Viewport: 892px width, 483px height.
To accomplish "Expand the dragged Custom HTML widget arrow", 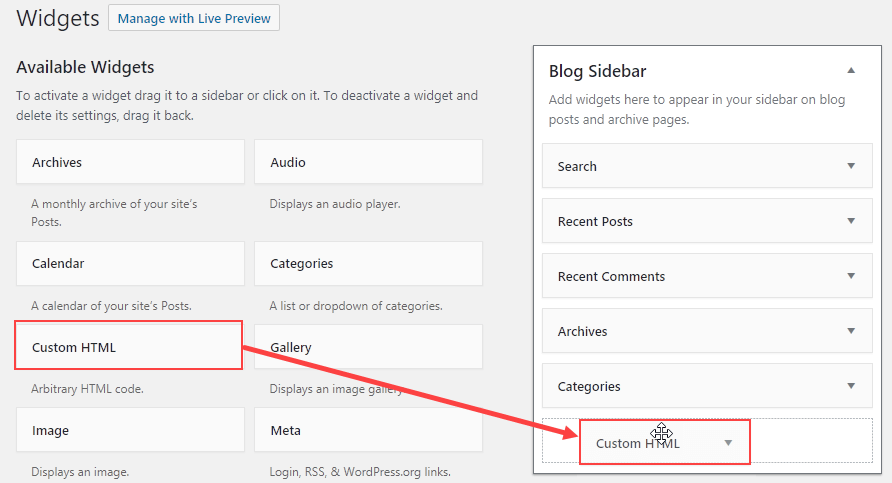I will [x=728, y=443].
